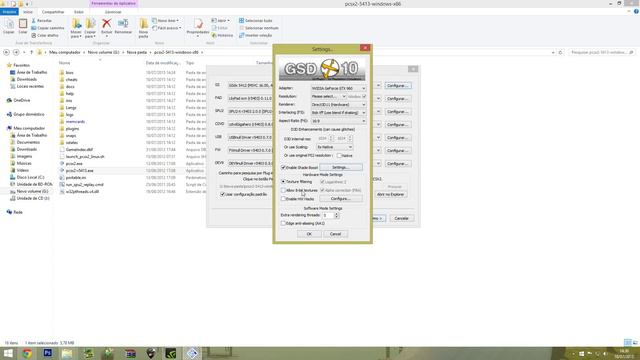Open the Arquivo menu tab
The width and height of the screenshot is (640, 360).
9,12
